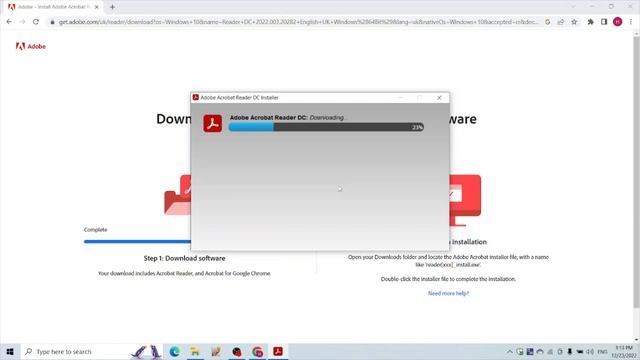Switch to Adobe installer taskbar icon
Image resolution: width=640 pixels, height=360 pixels.
tap(278, 351)
